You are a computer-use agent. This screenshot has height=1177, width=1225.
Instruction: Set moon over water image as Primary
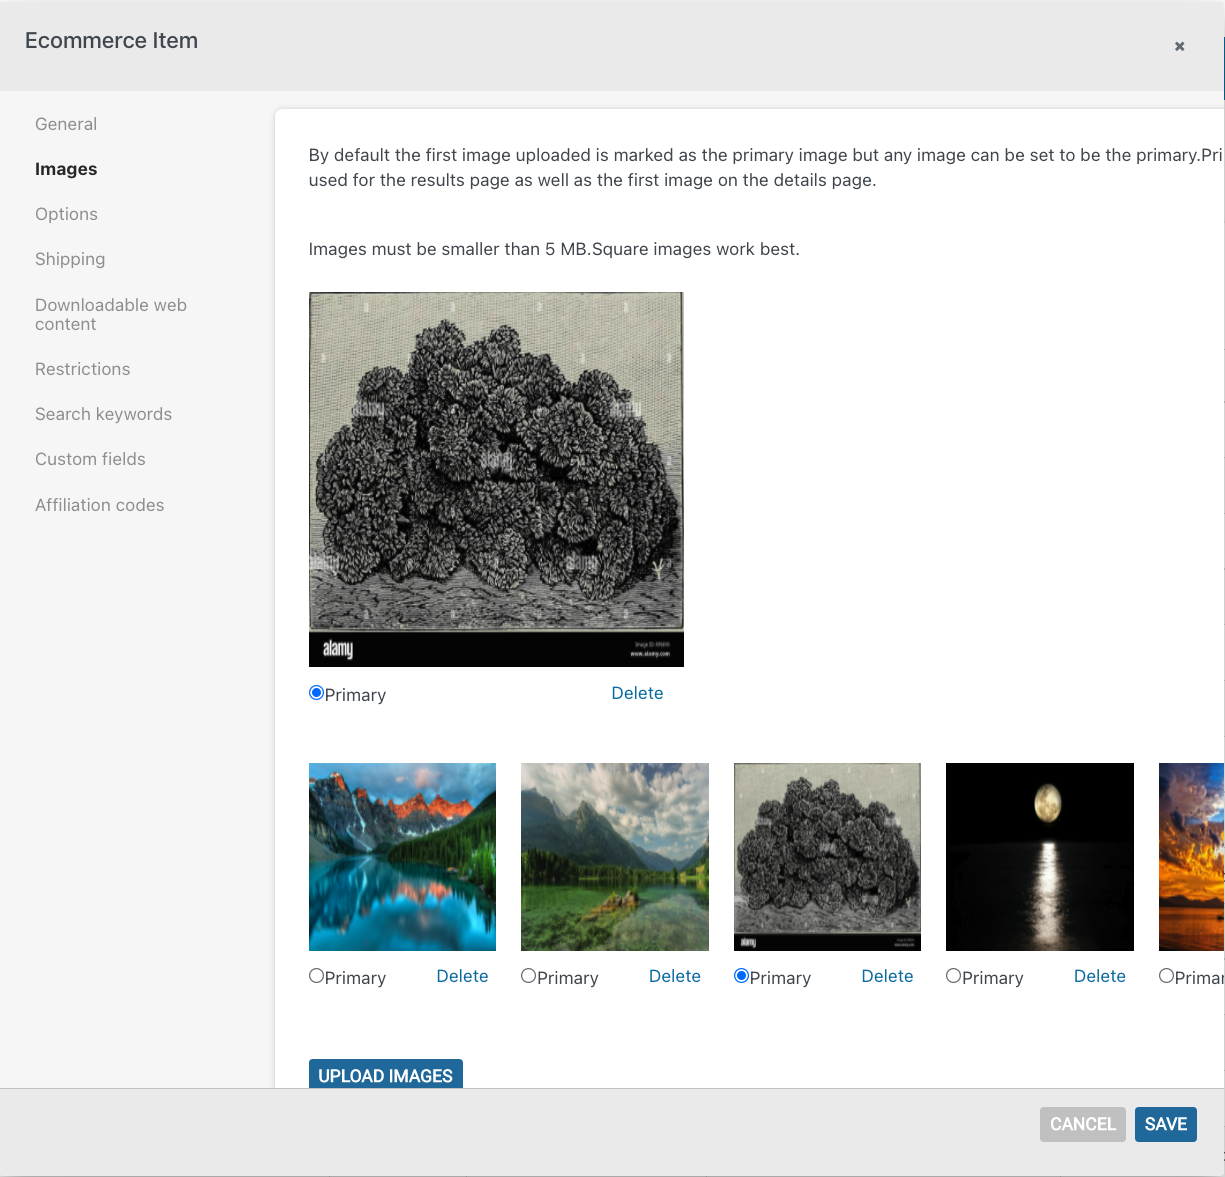953,976
